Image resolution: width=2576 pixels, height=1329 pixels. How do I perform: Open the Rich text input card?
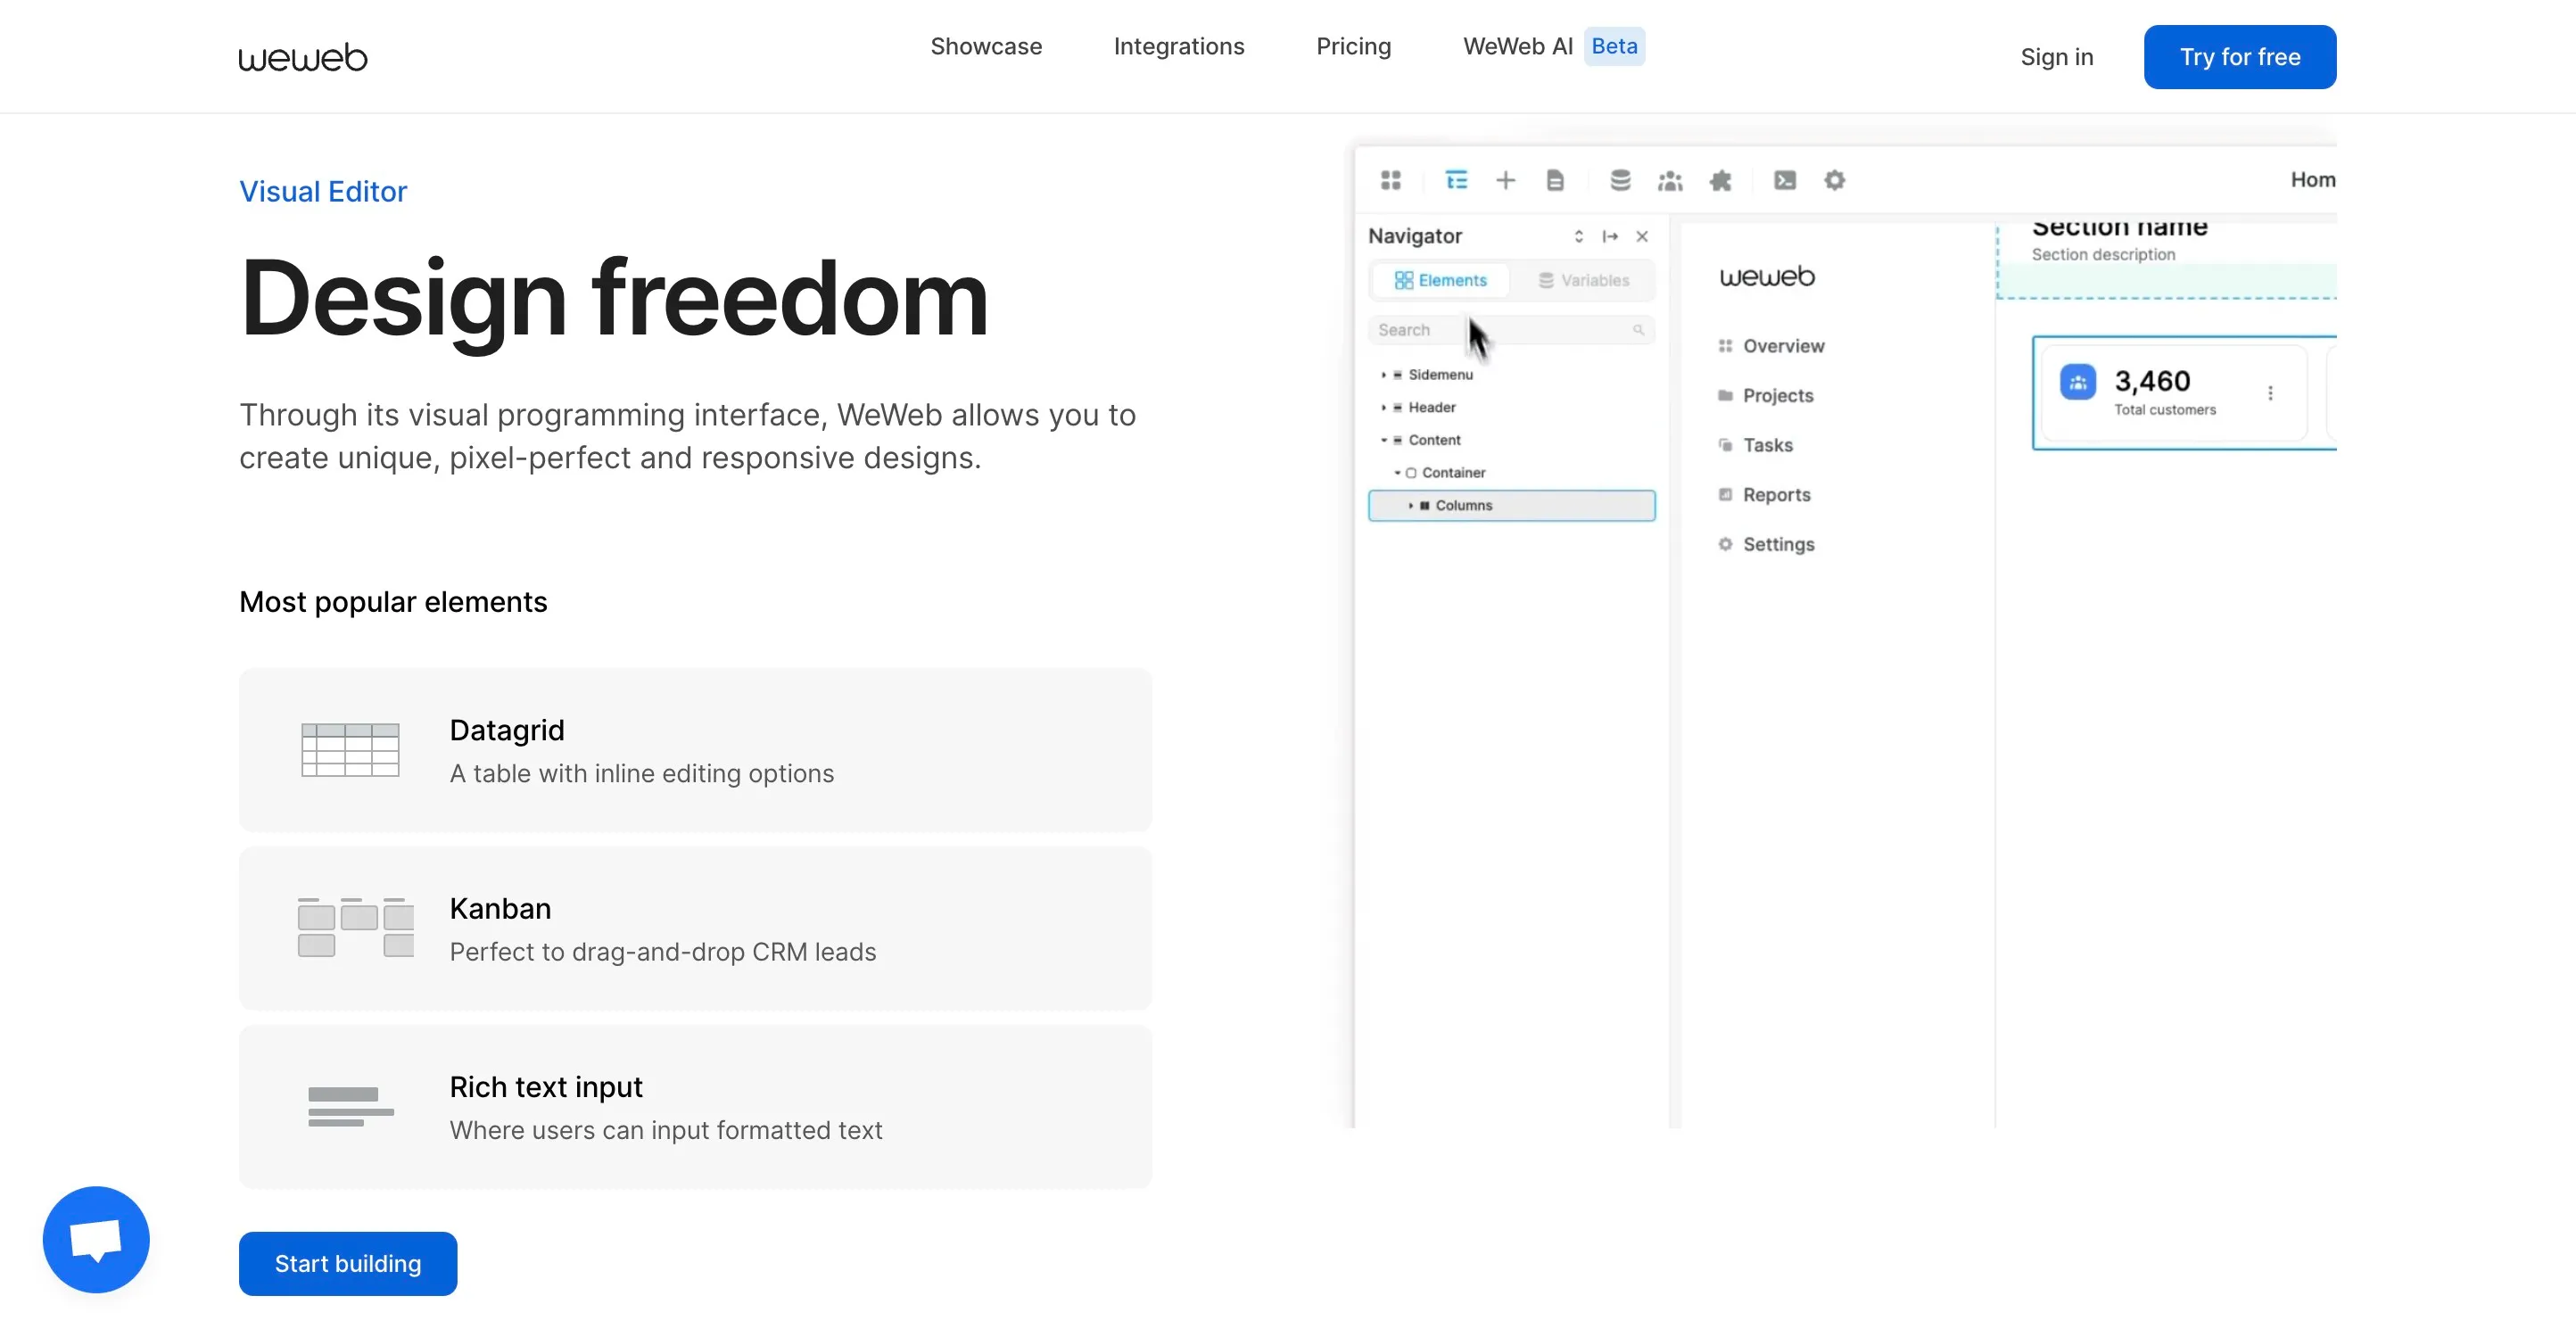point(695,1107)
